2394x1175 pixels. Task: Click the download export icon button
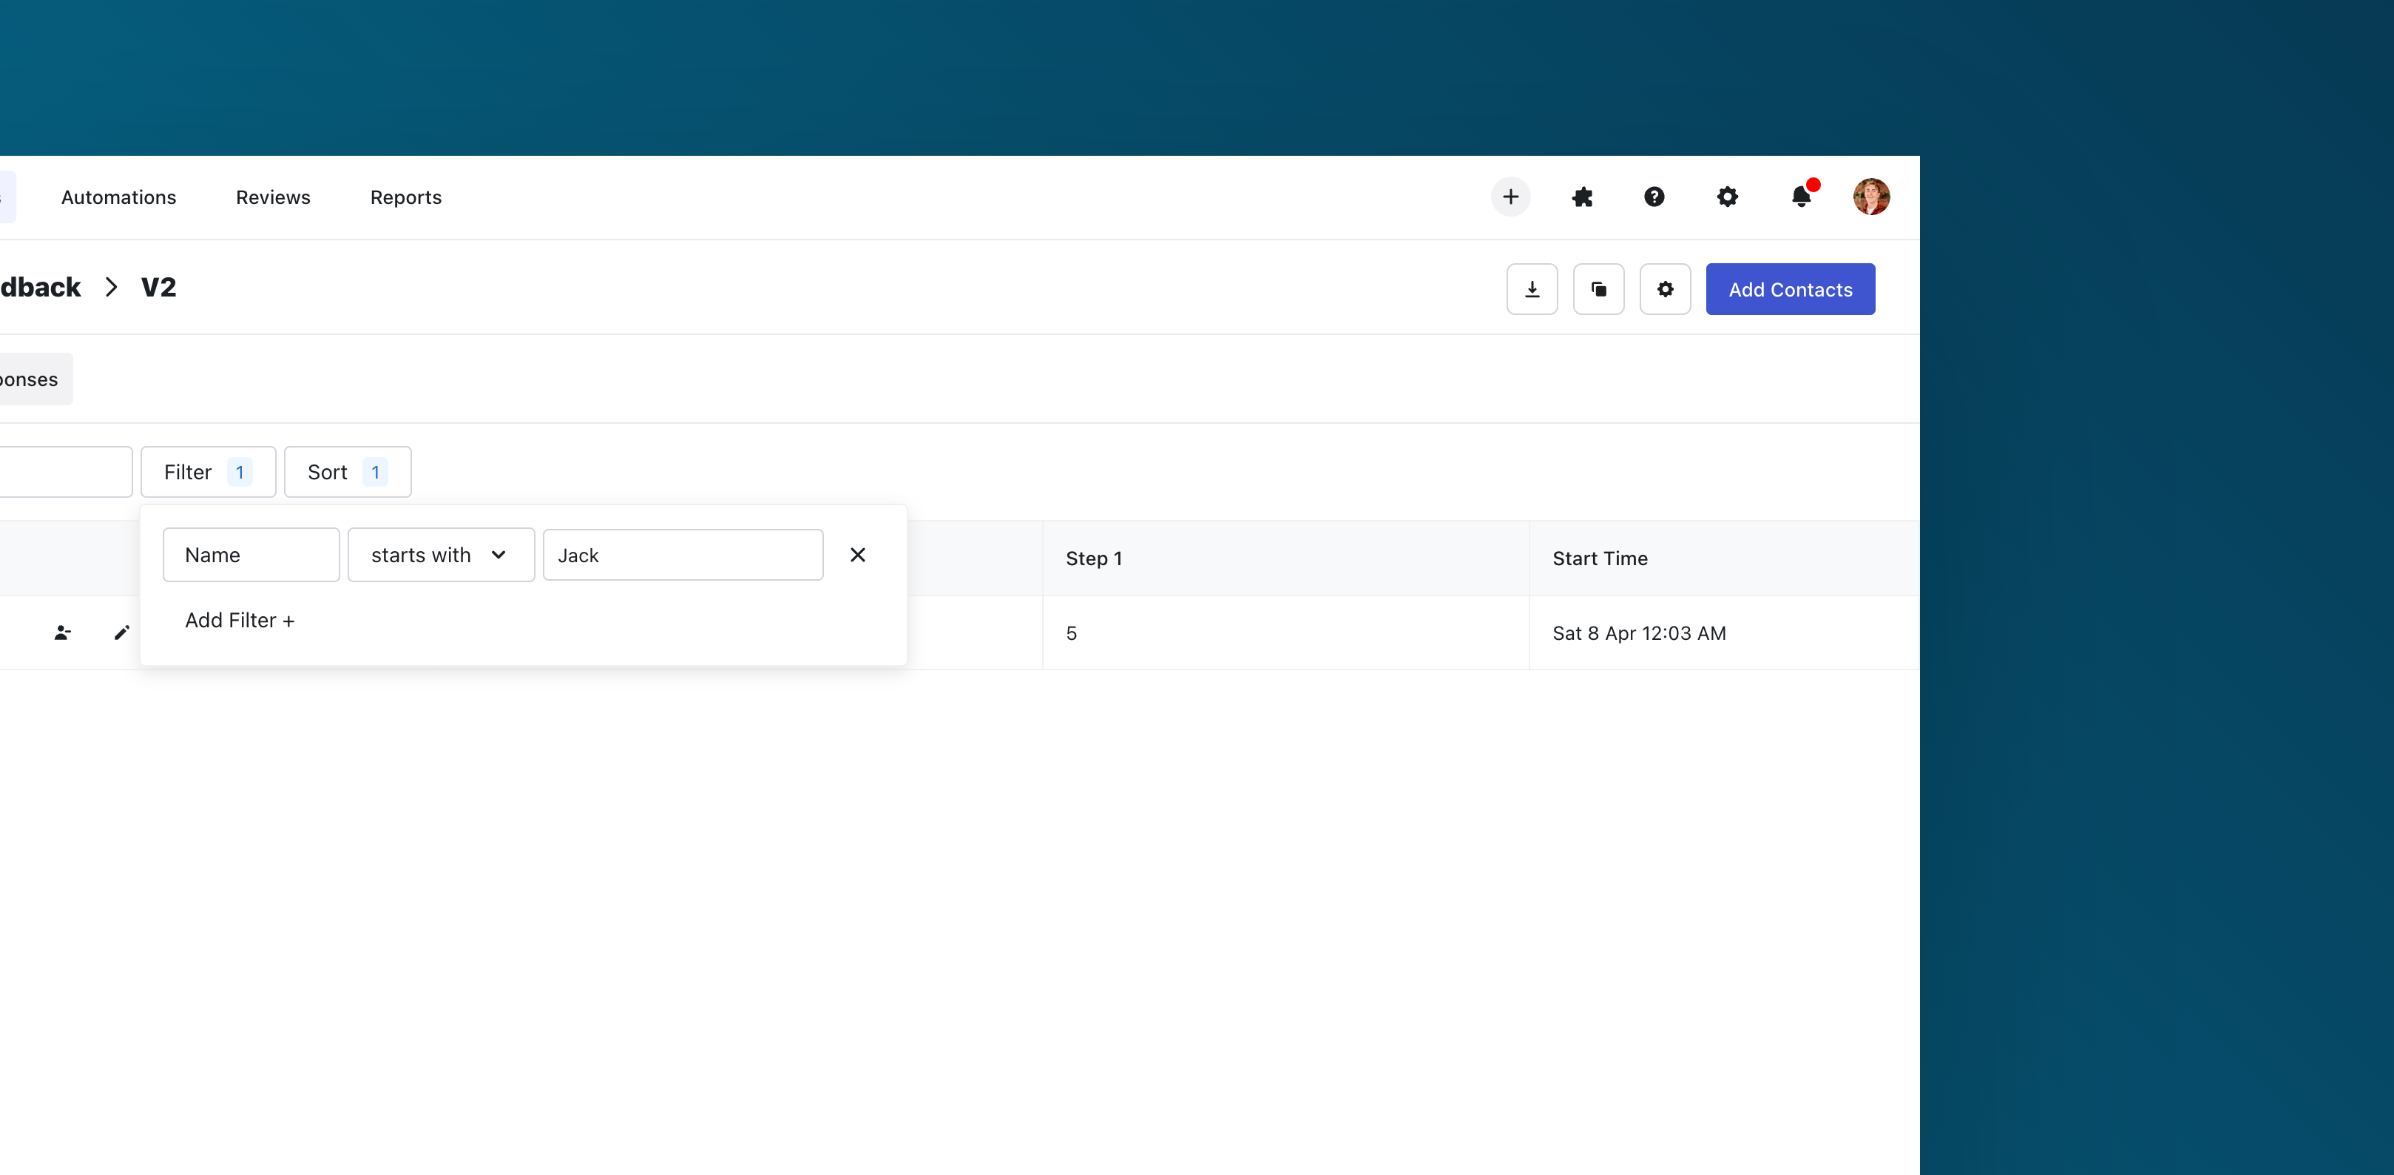pos(1532,289)
